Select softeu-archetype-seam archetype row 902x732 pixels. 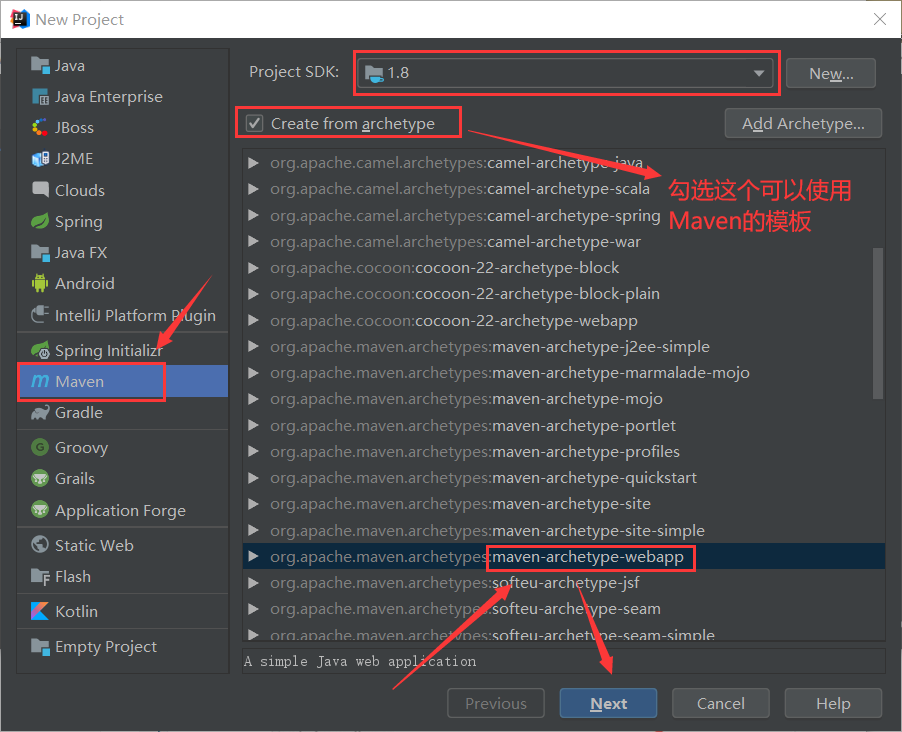564,609
